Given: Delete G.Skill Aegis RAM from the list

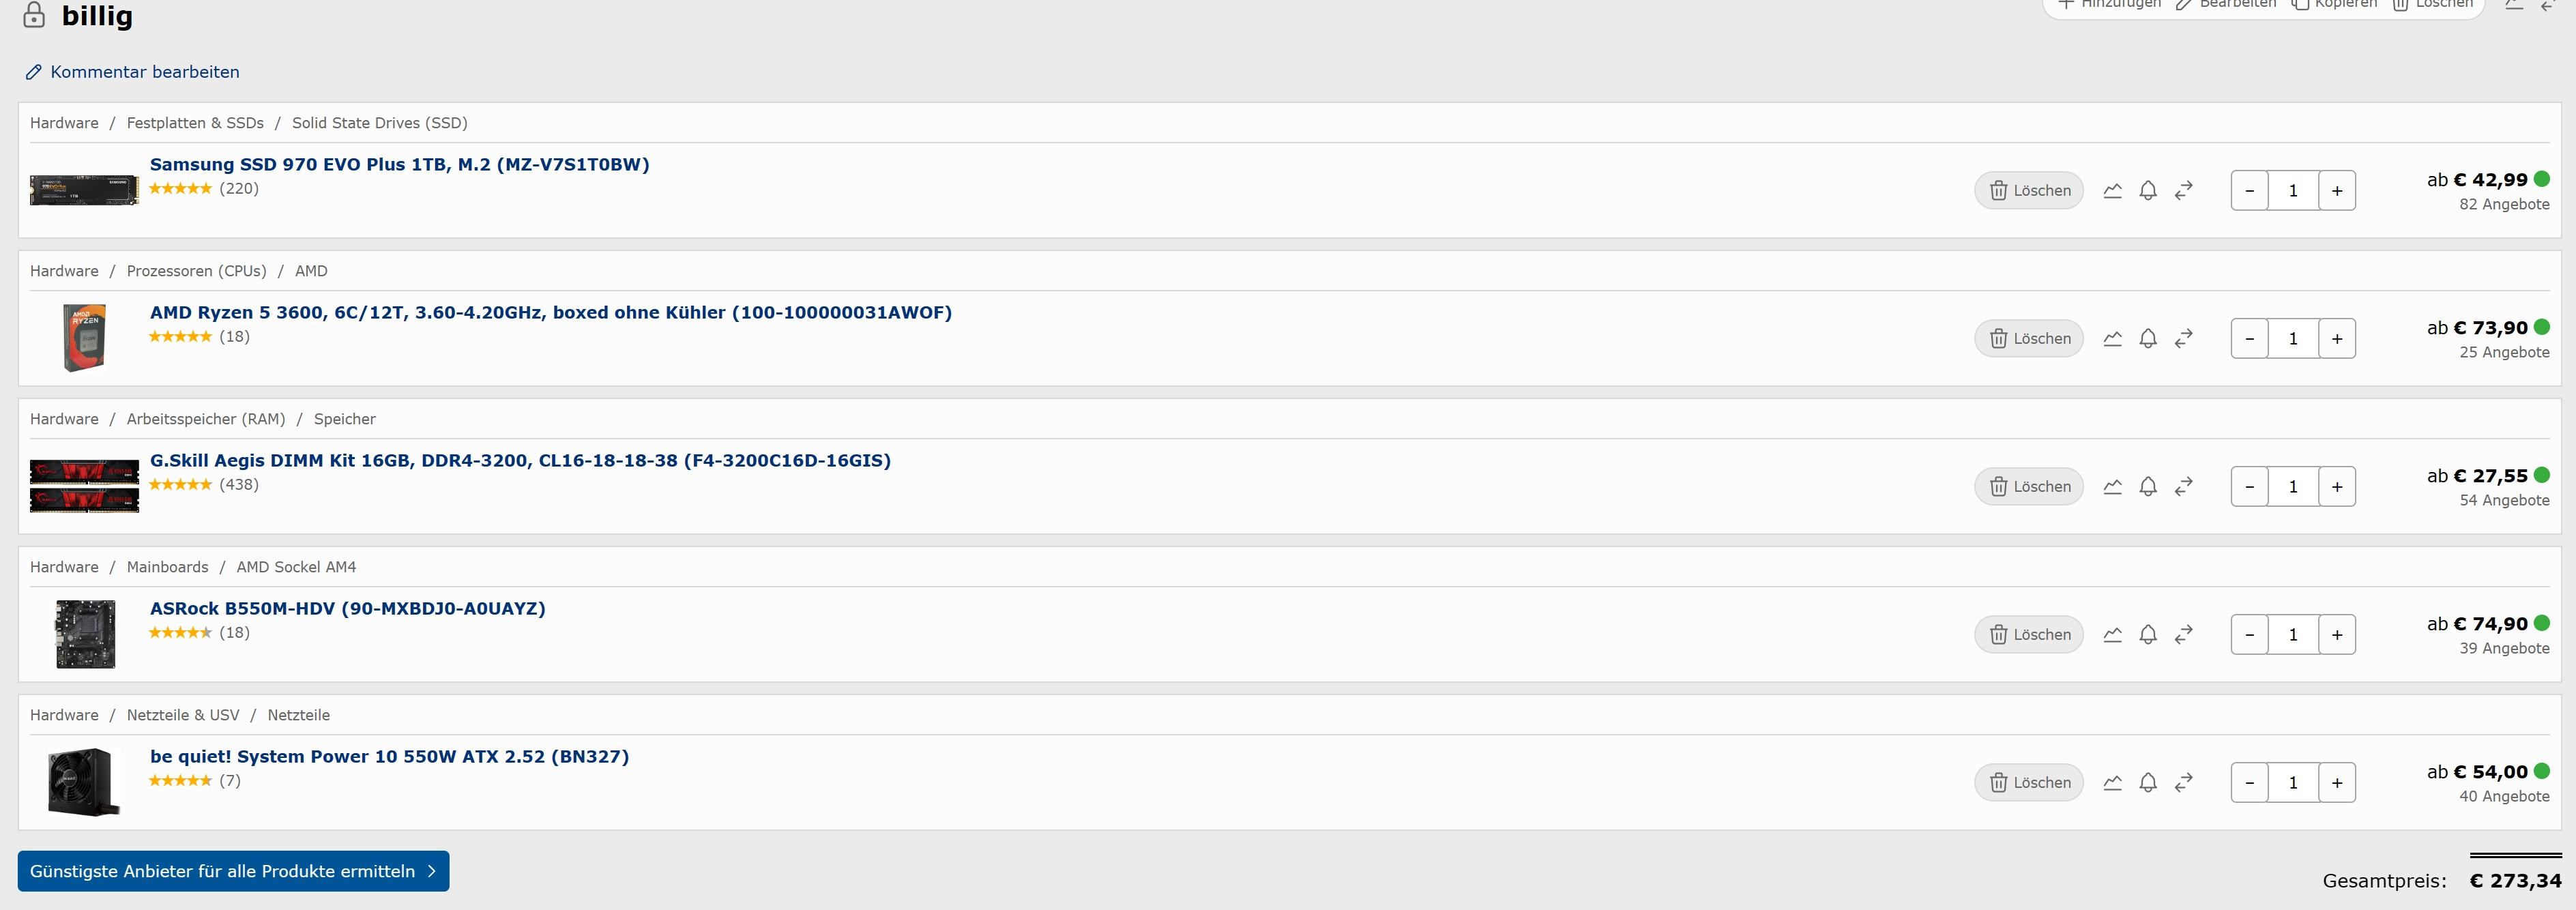Looking at the screenshot, I should pos(2029,487).
